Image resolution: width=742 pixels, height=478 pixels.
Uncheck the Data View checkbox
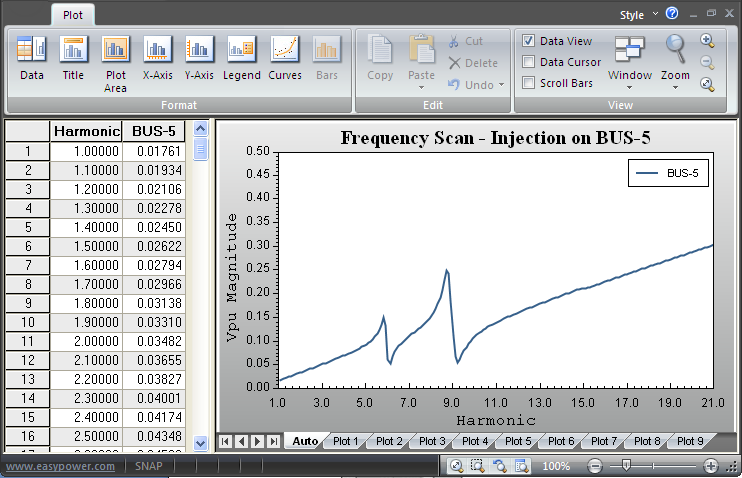pyautogui.click(x=529, y=41)
